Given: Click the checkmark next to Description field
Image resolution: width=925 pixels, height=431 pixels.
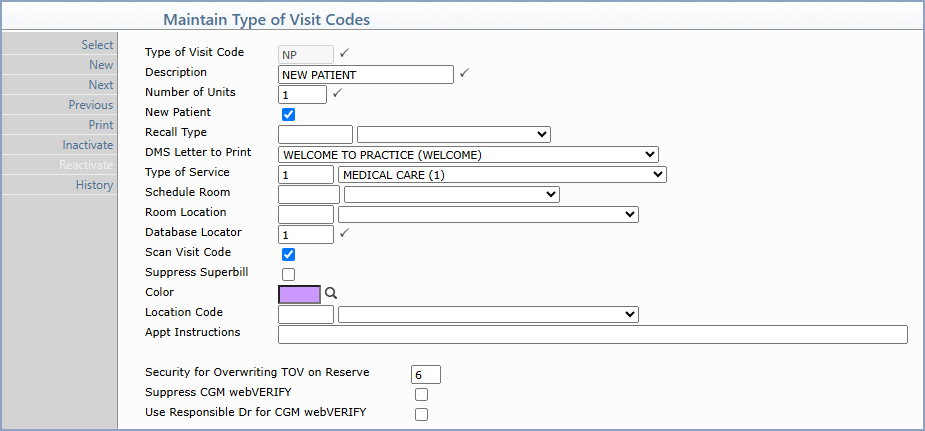Looking at the screenshot, I should click(464, 73).
